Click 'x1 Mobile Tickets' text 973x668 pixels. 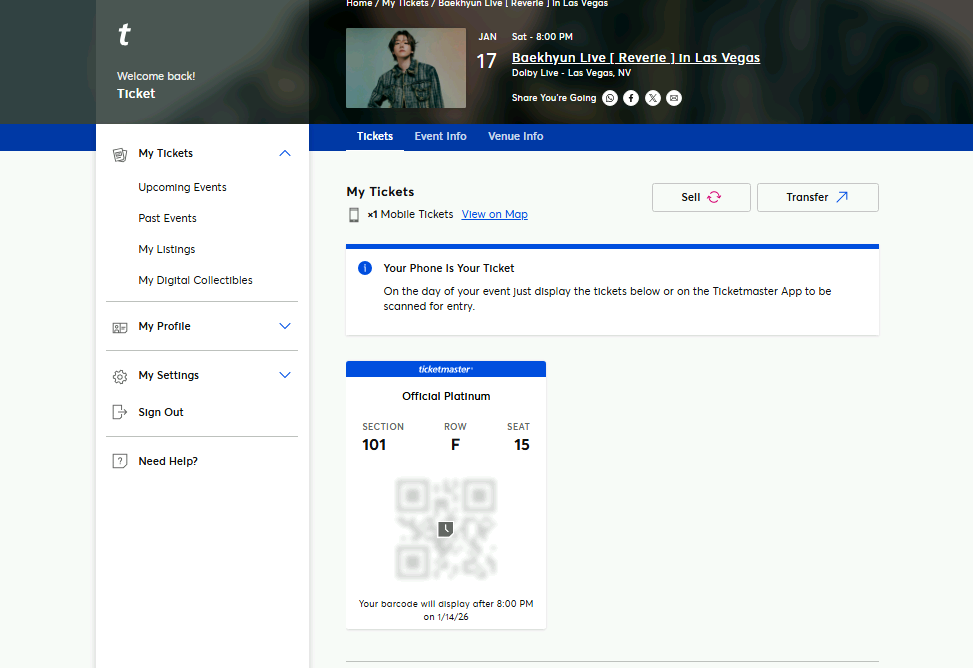pyautogui.click(x=410, y=214)
